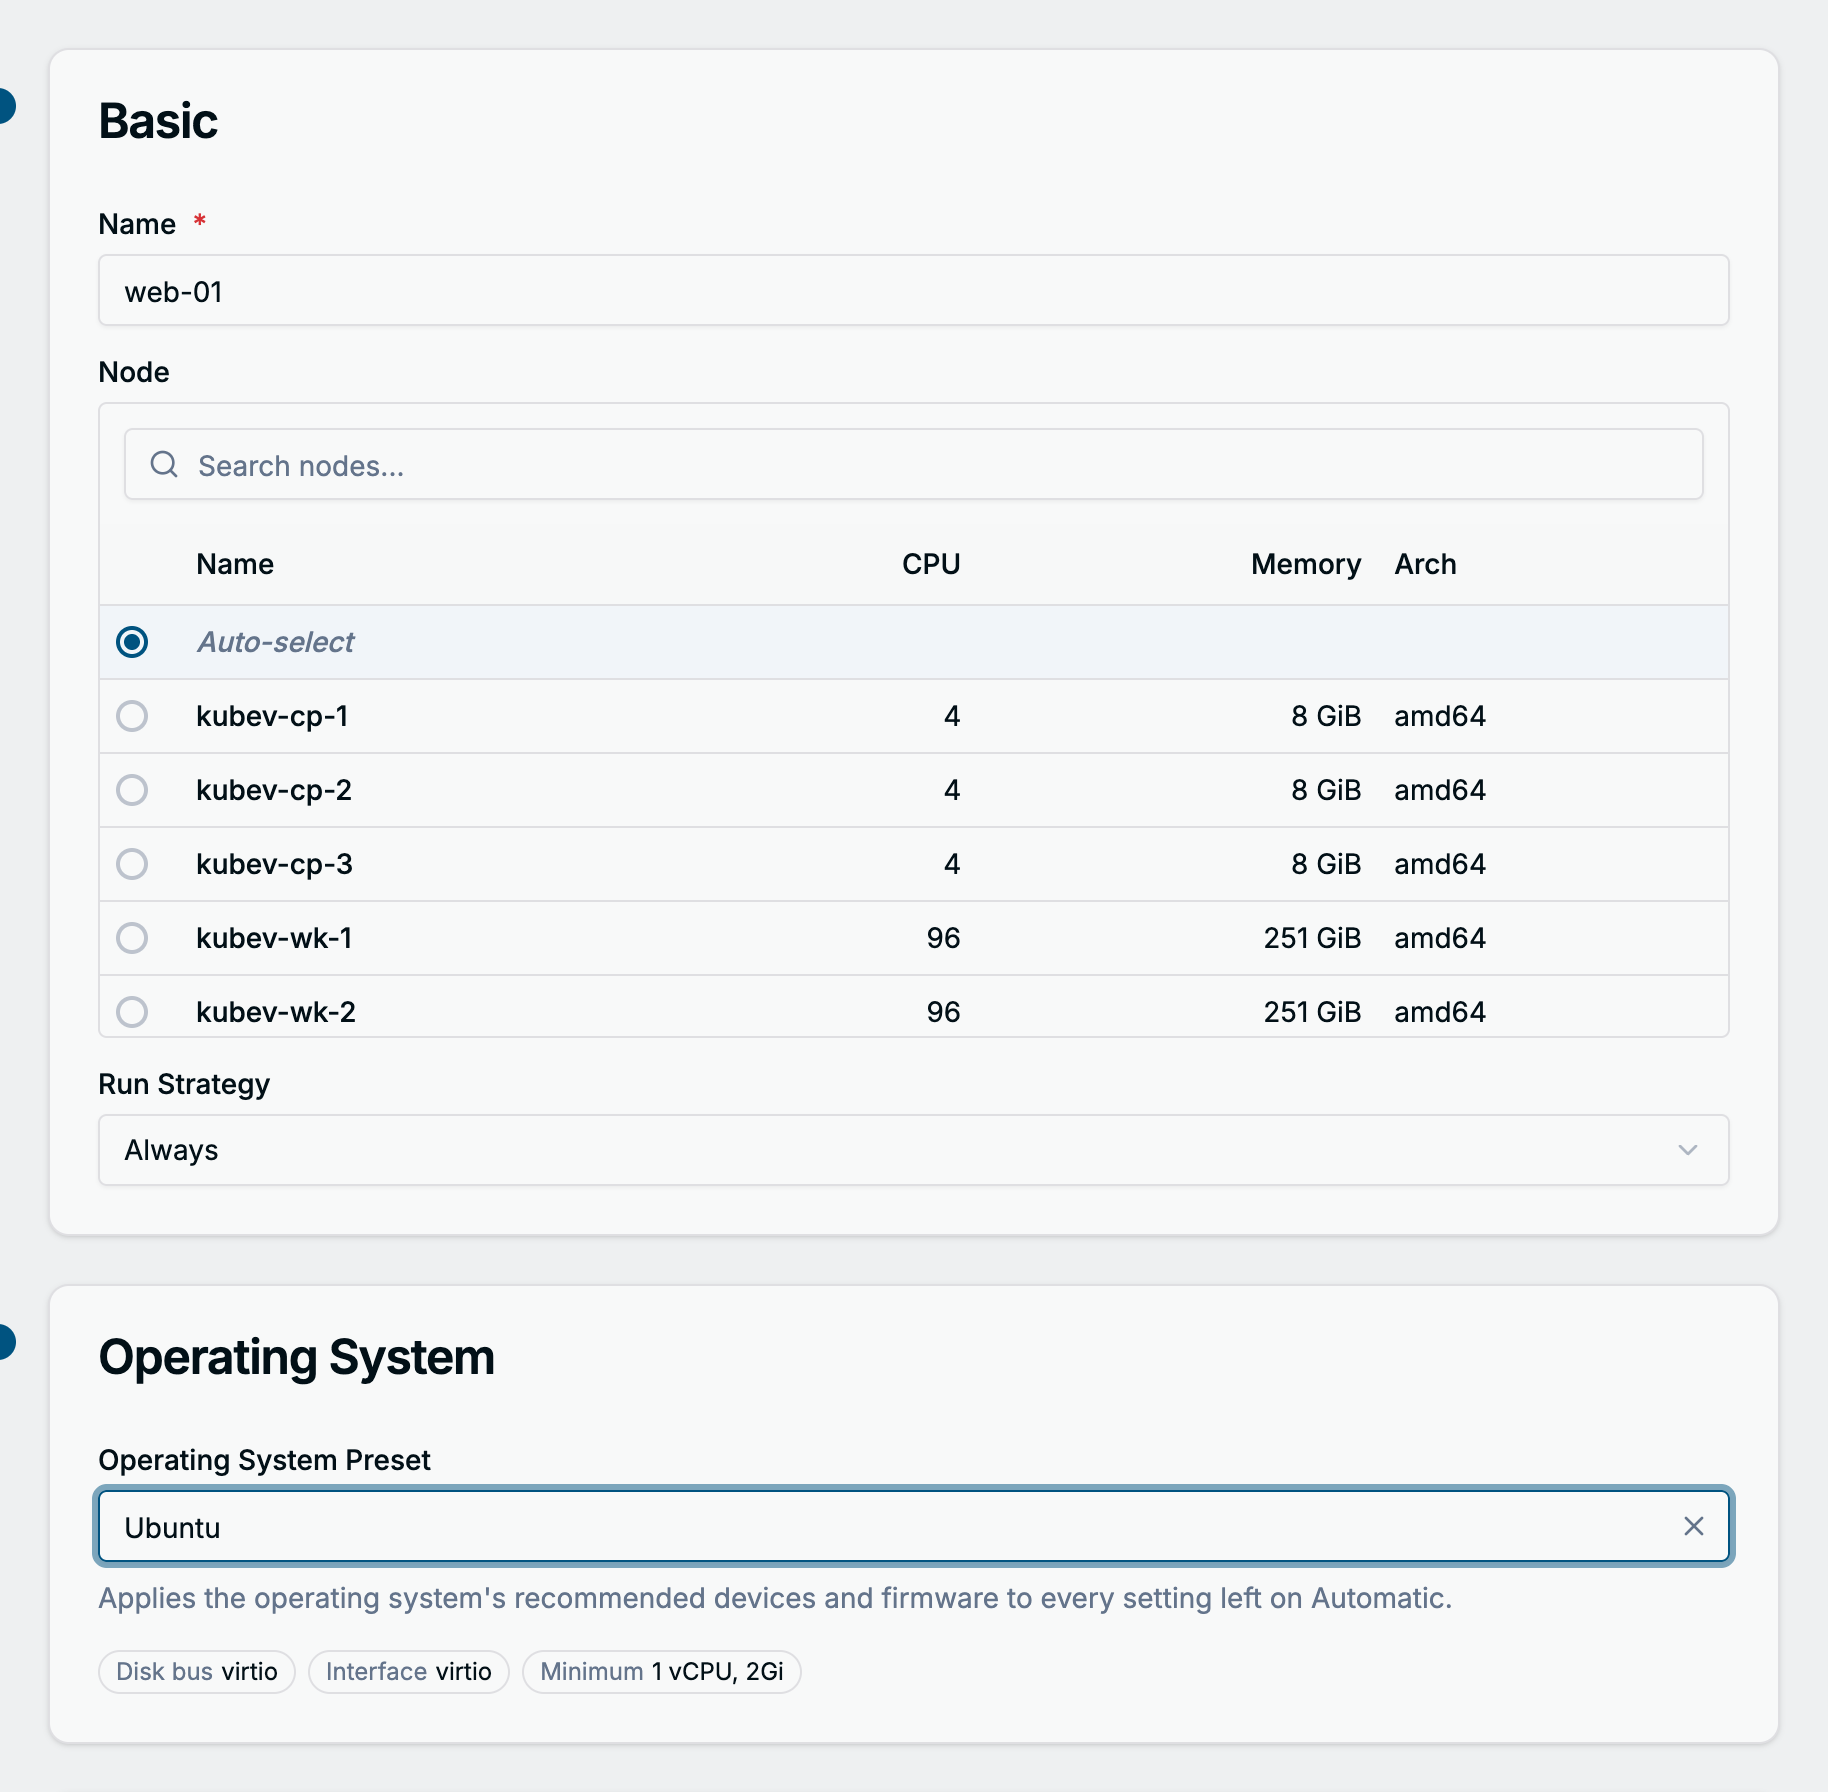
Task: Pick the kubev-cp-3 node radio button
Action: coord(132,864)
